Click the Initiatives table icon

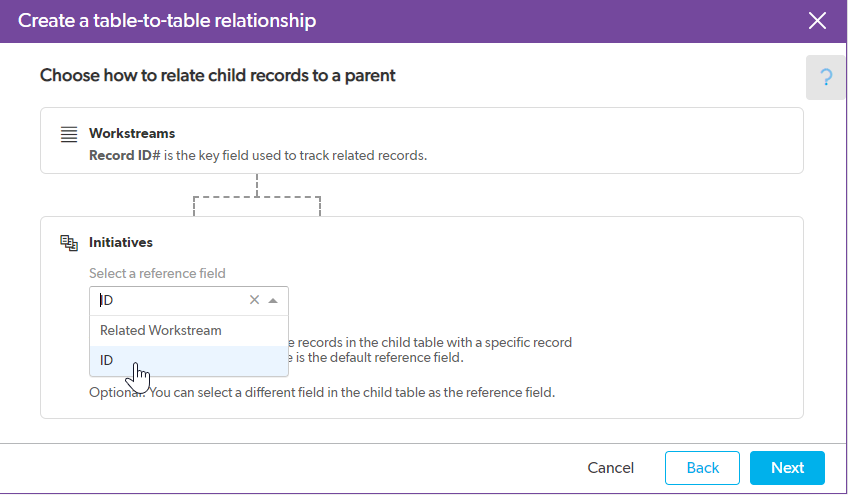[69, 243]
